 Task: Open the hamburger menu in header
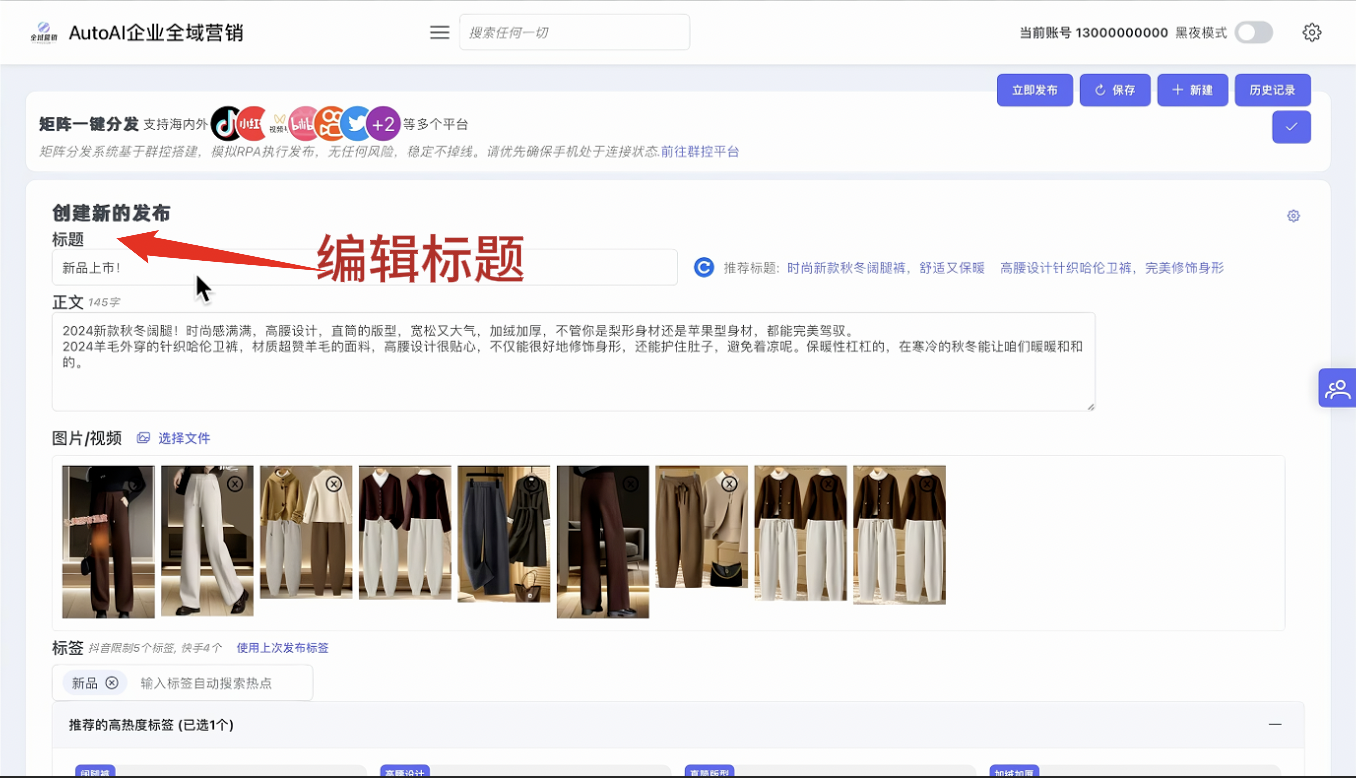click(x=439, y=32)
